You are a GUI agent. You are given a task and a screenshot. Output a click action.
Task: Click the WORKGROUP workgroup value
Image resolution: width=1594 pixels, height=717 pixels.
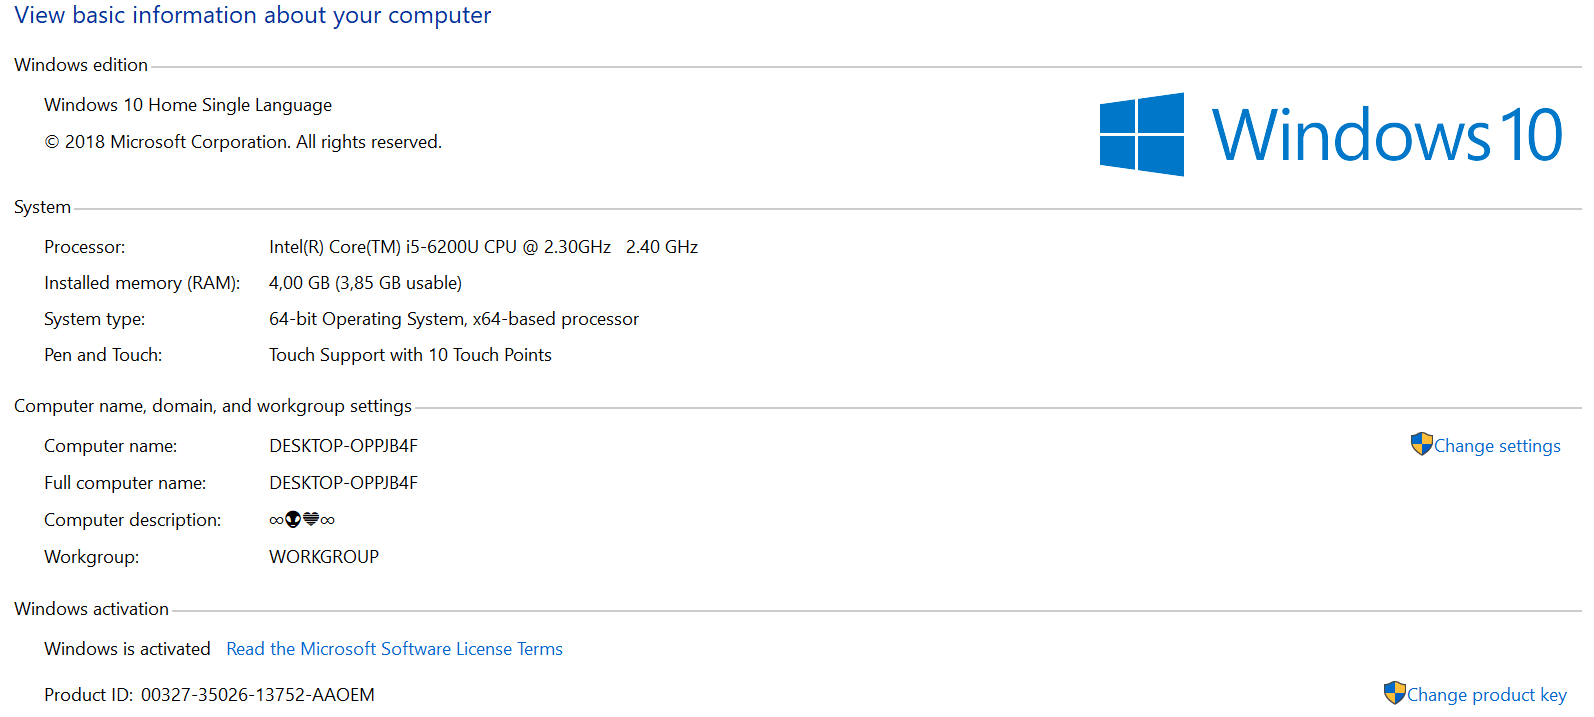323,557
